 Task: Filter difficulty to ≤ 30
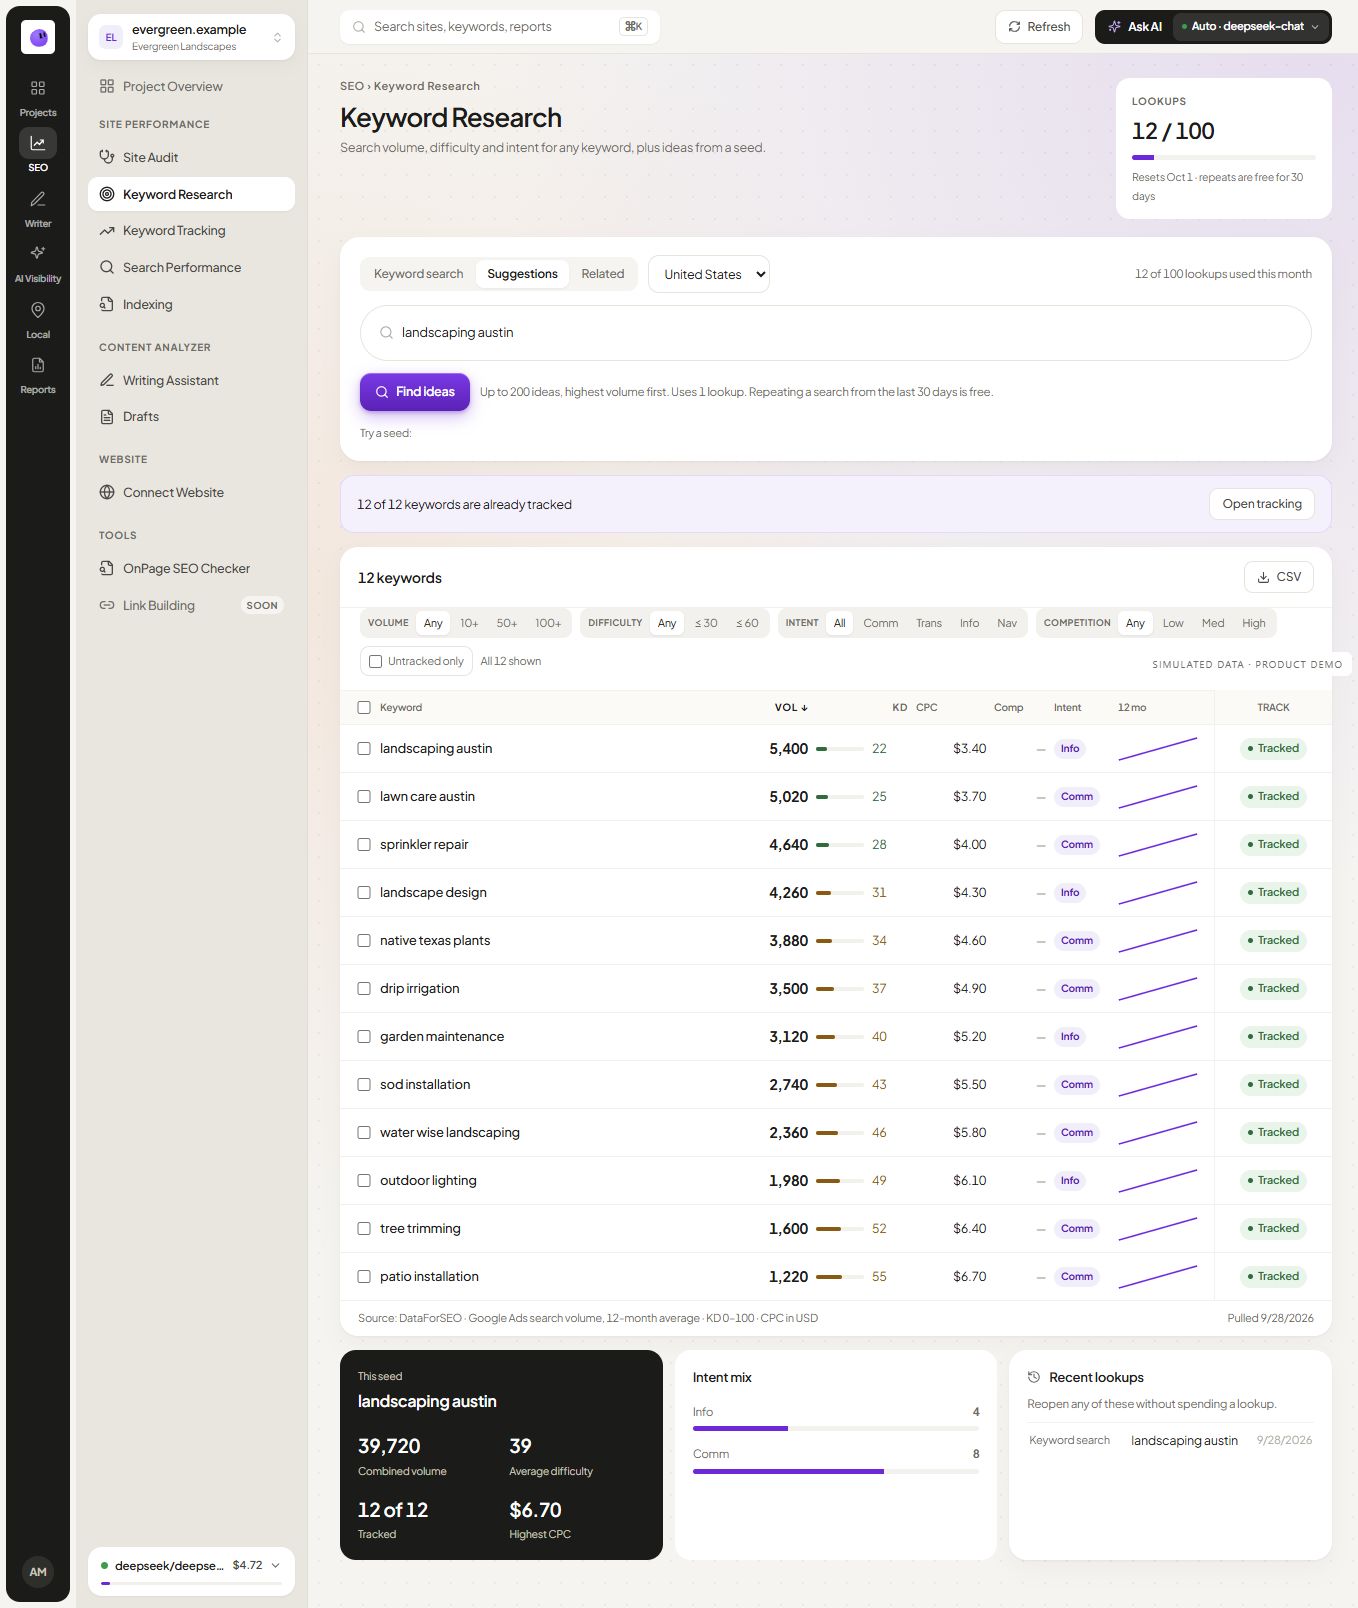click(x=706, y=623)
